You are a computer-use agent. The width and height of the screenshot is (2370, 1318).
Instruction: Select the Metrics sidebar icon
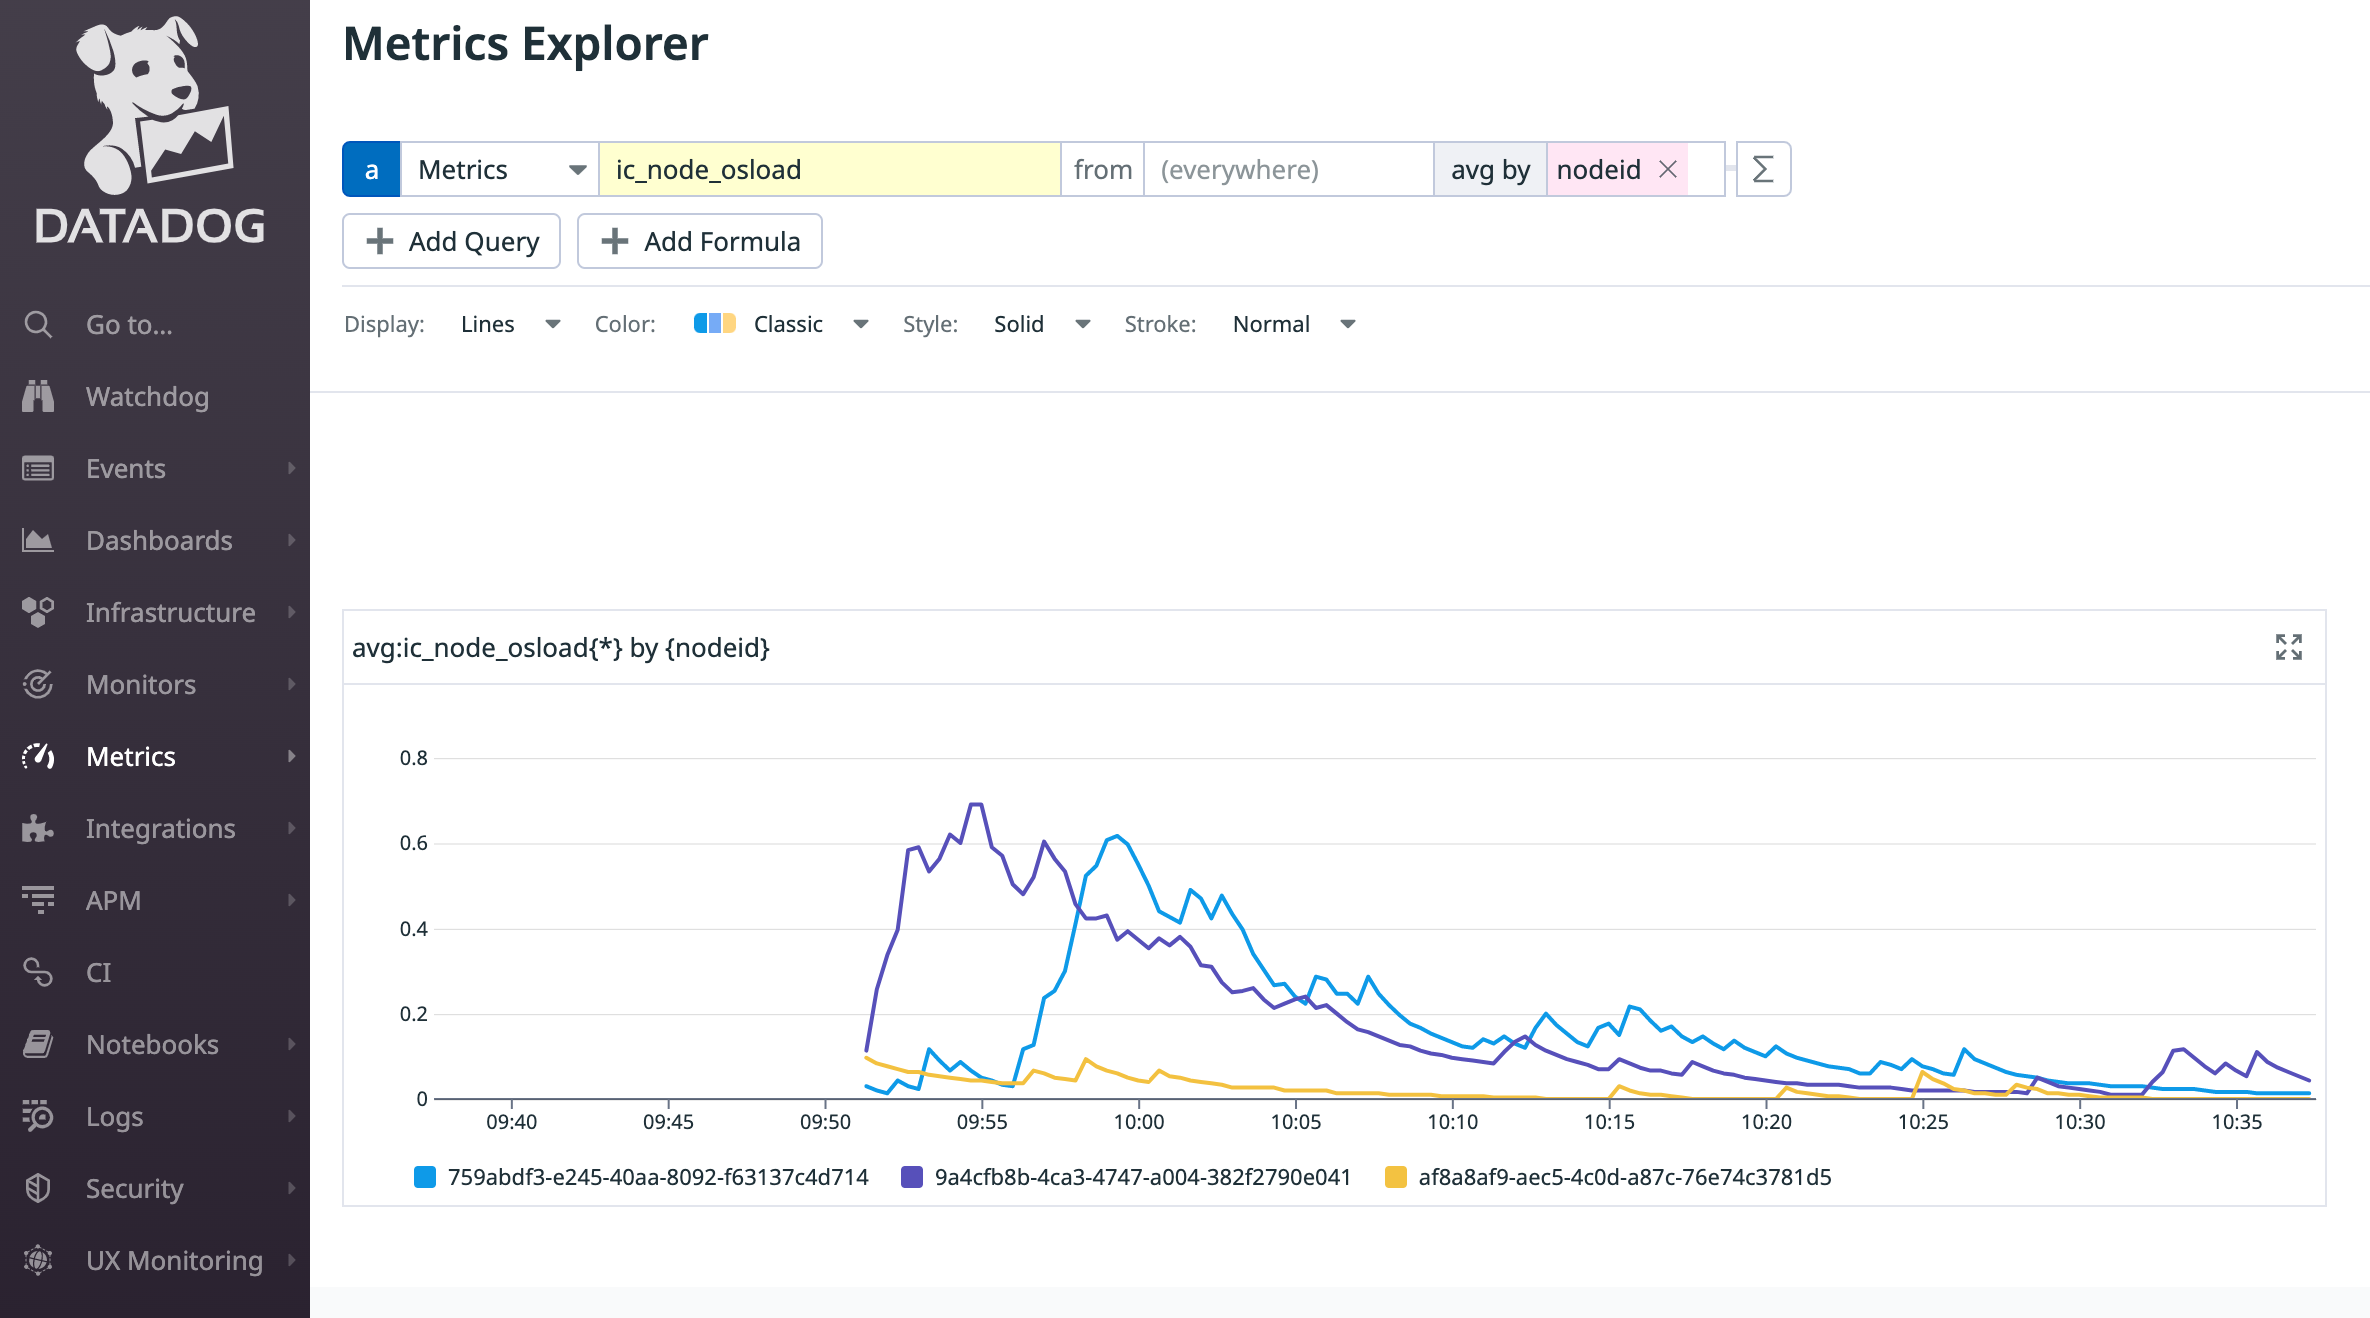38,756
